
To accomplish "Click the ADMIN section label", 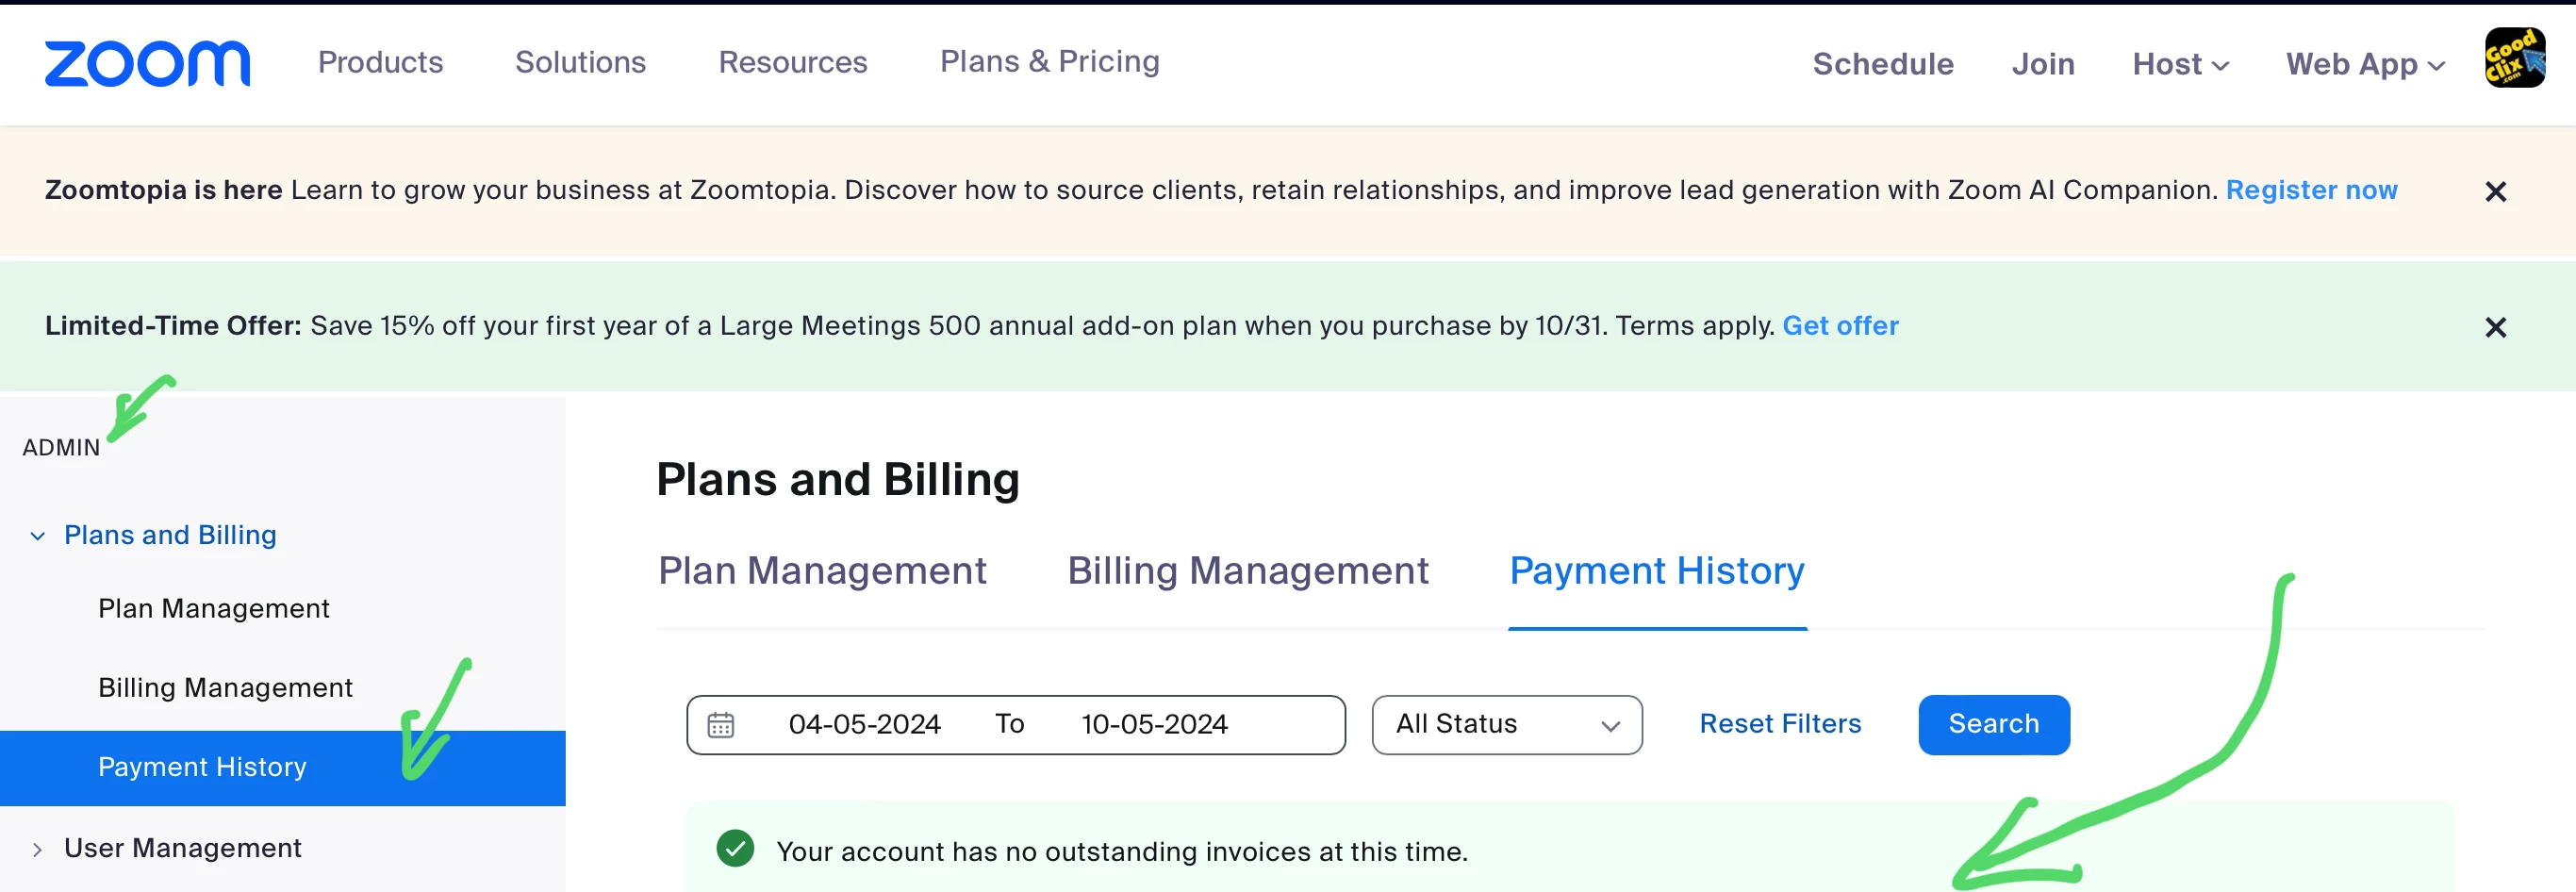I will pos(61,447).
